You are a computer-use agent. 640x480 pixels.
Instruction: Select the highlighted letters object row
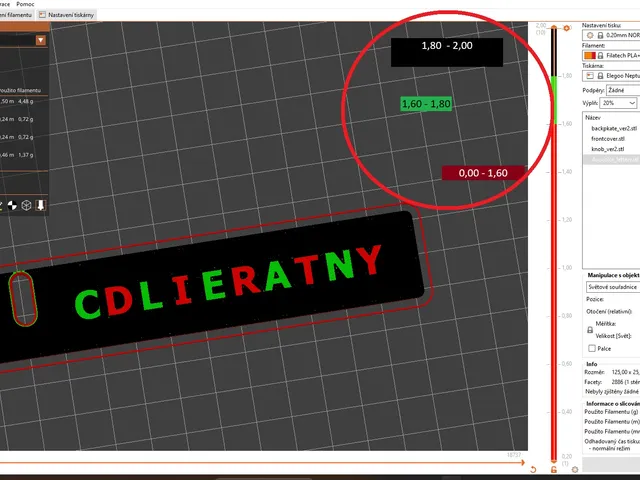[611, 159]
